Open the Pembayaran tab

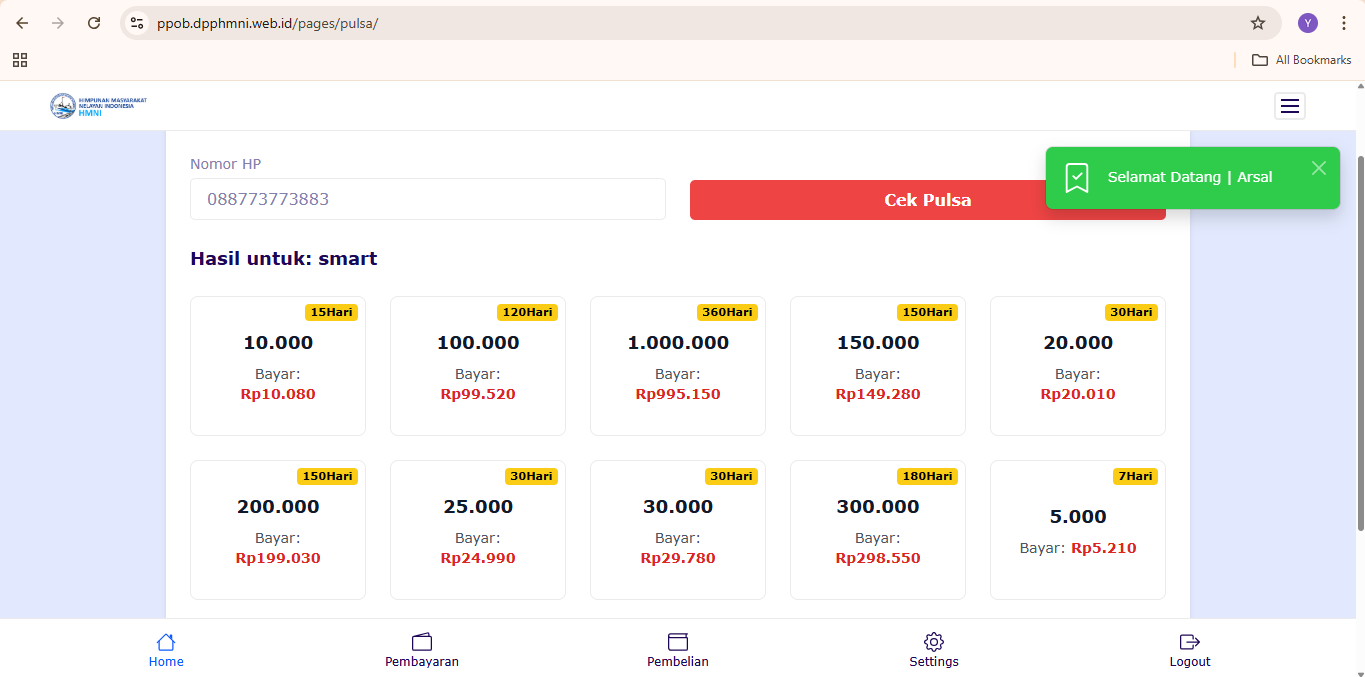coord(422,650)
